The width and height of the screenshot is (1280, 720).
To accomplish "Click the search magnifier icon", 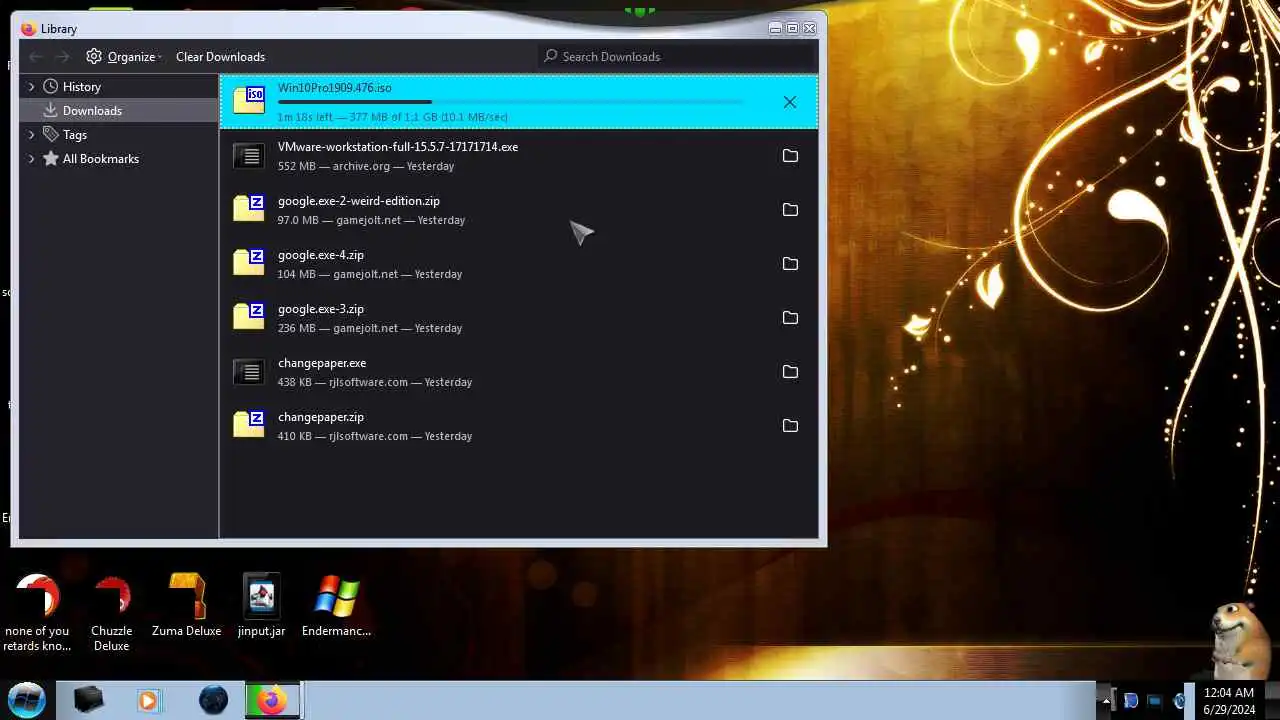I will pyautogui.click(x=550, y=56).
